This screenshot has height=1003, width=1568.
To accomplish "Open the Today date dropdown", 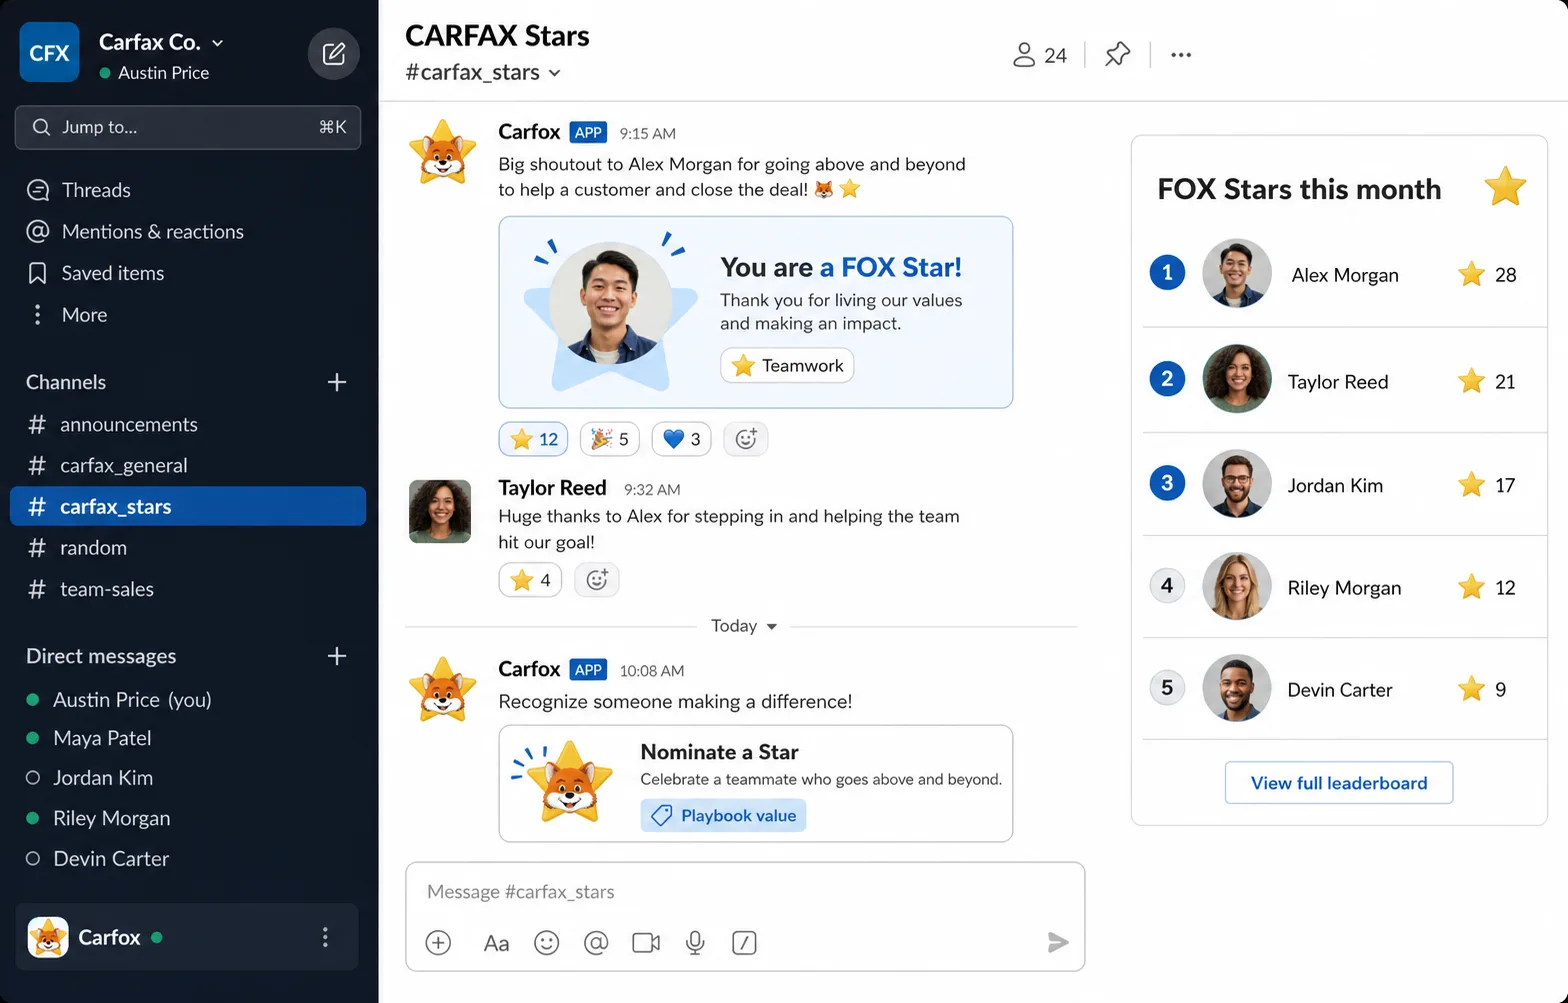I will click(x=743, y=626).
